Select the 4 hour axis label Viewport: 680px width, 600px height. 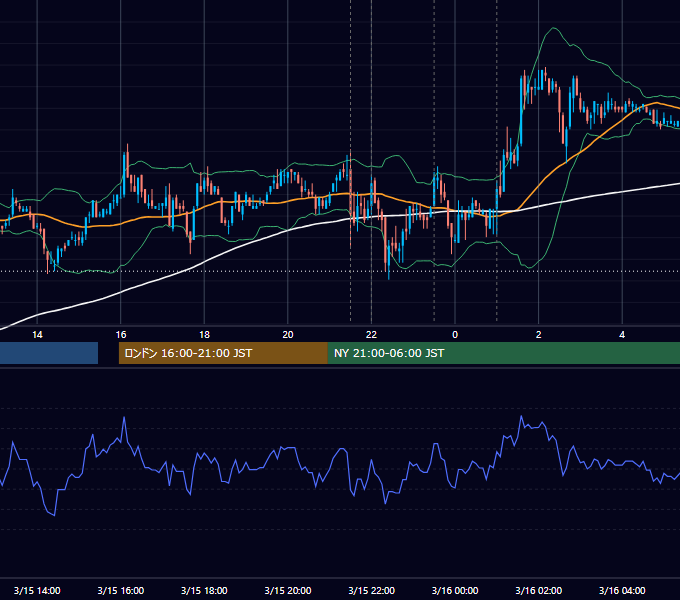coord(622,335)
